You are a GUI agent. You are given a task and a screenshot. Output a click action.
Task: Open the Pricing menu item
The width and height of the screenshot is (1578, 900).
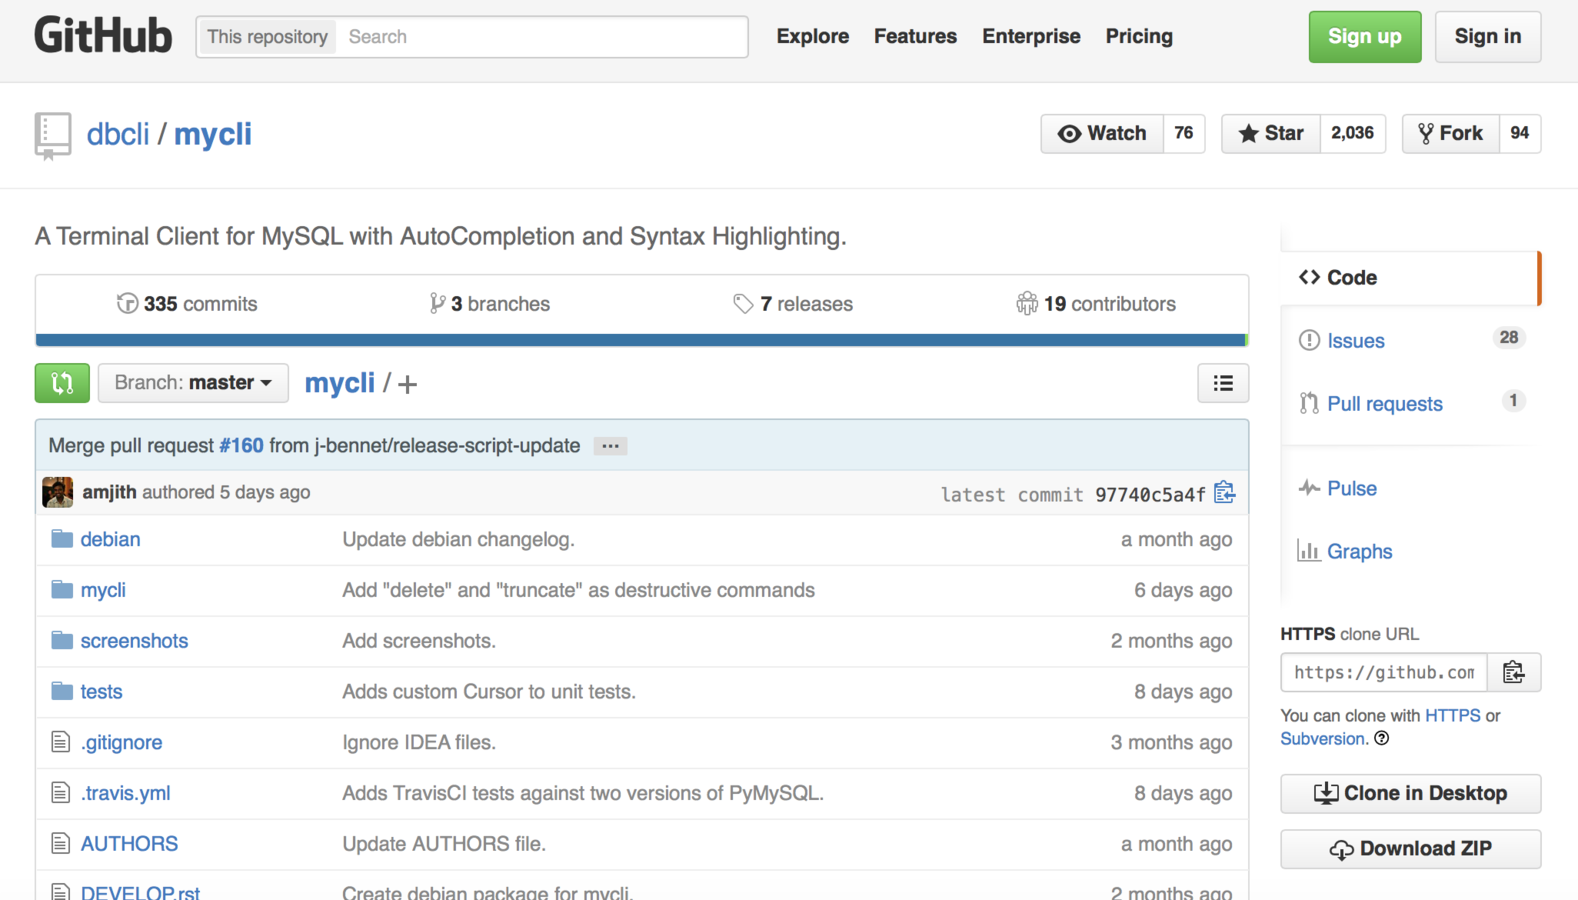point(1139,36)
